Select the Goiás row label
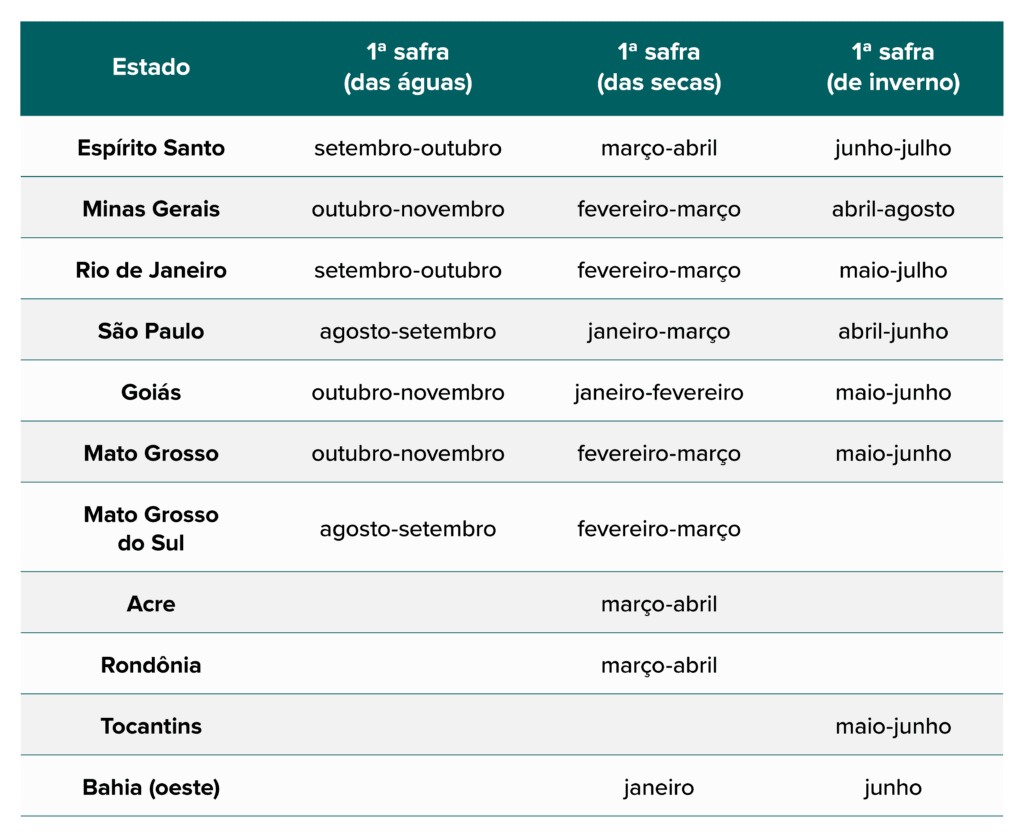This screenshot has height=838, width=1024. click(151, 392)
